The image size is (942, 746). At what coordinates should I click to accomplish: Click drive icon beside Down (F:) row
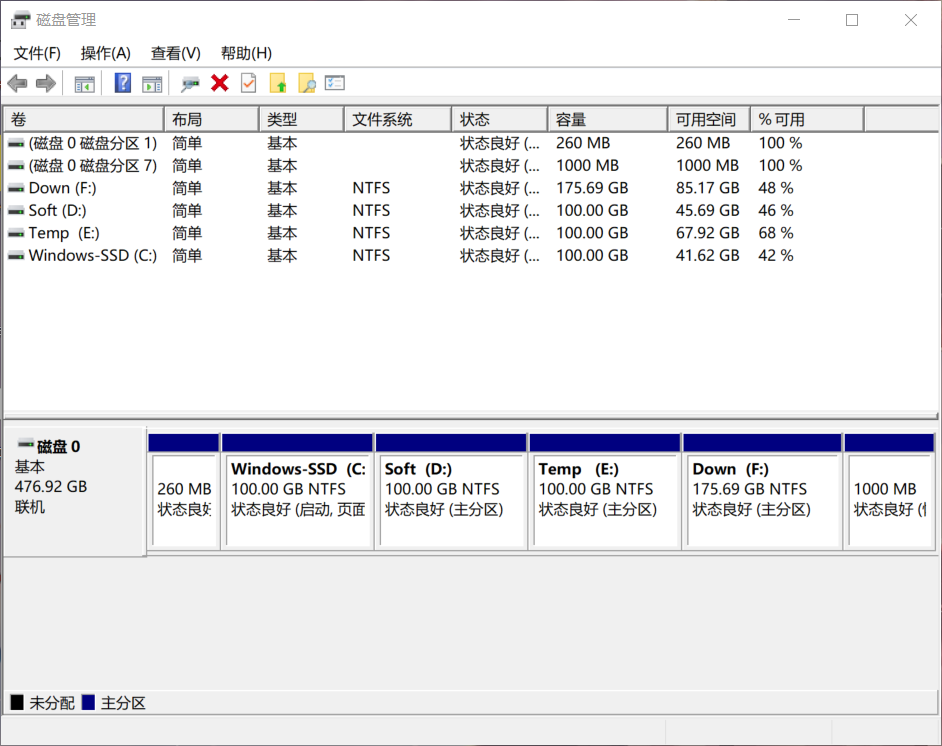[16, 188]
